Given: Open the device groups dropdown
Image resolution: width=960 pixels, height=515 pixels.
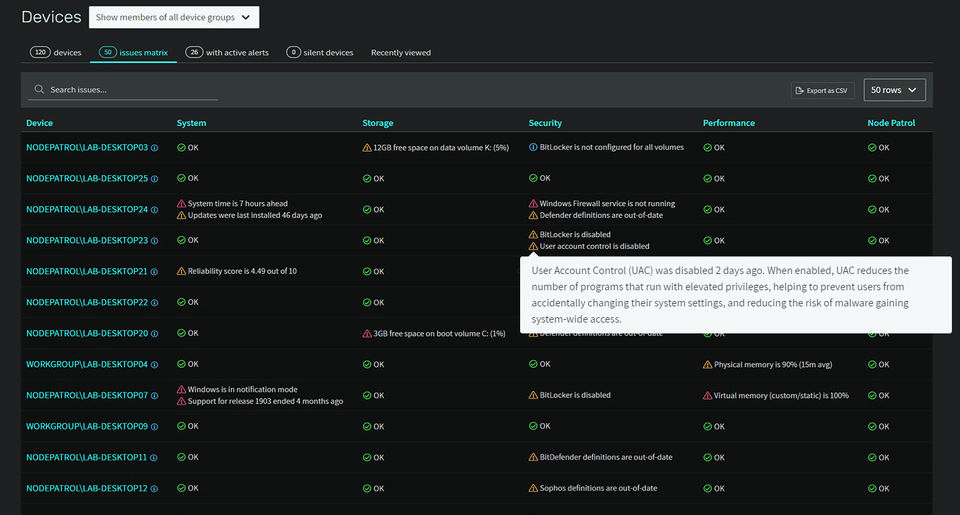Looking at the screenshot, I should [174, 17].
